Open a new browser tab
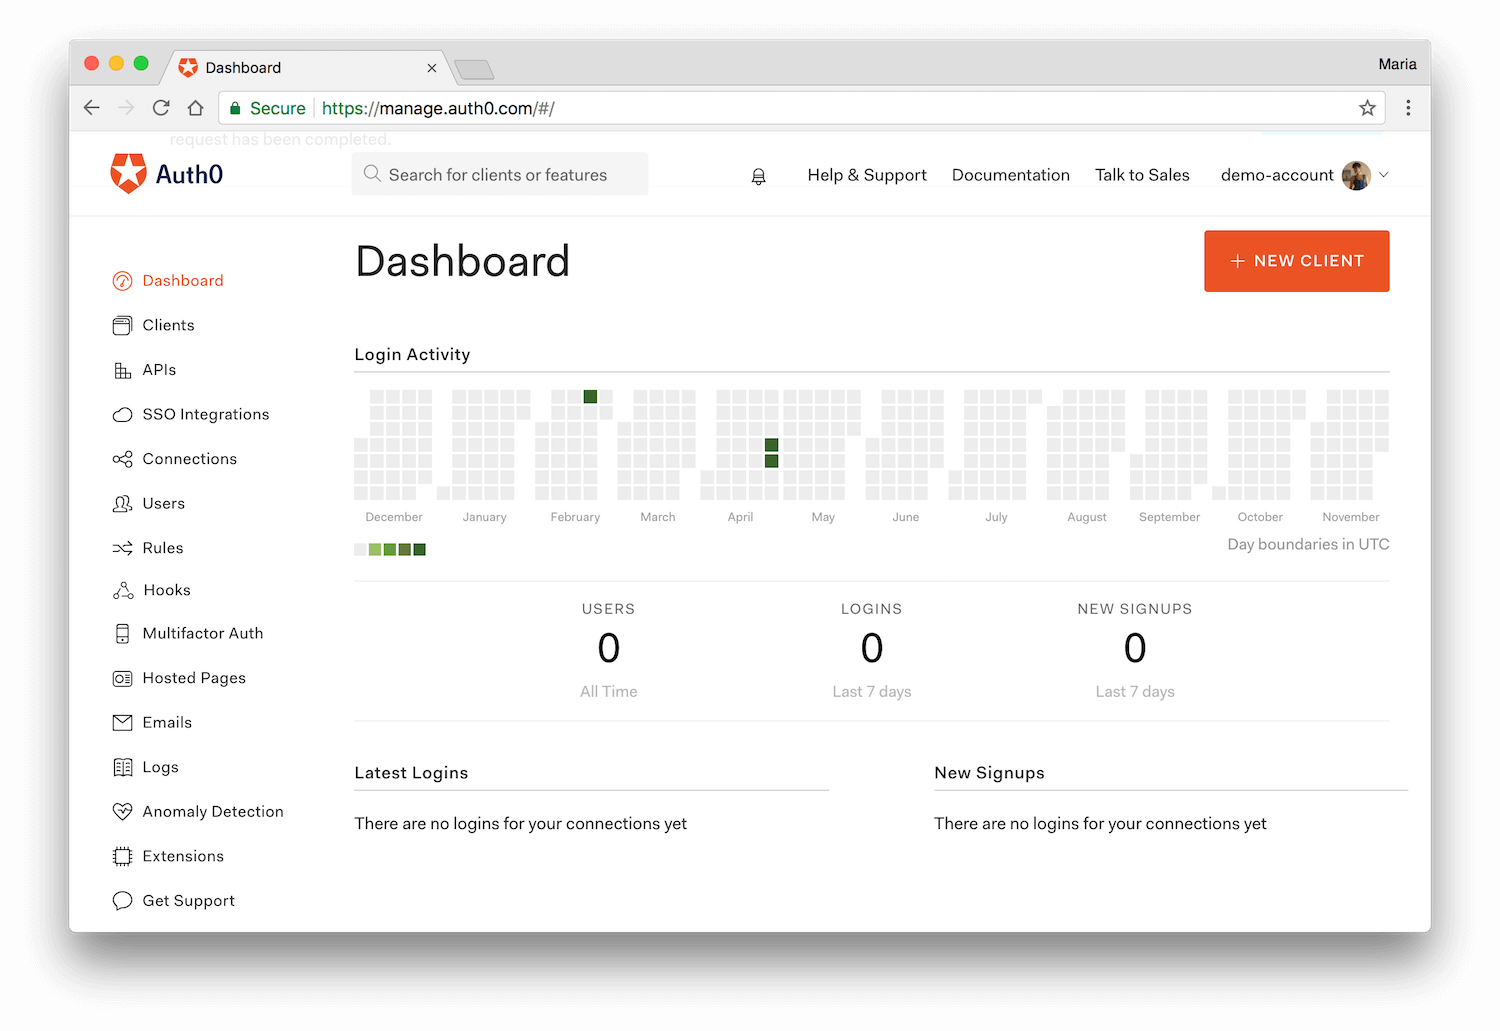This screenshot has height=1031, width=1500. pos(474,69)
